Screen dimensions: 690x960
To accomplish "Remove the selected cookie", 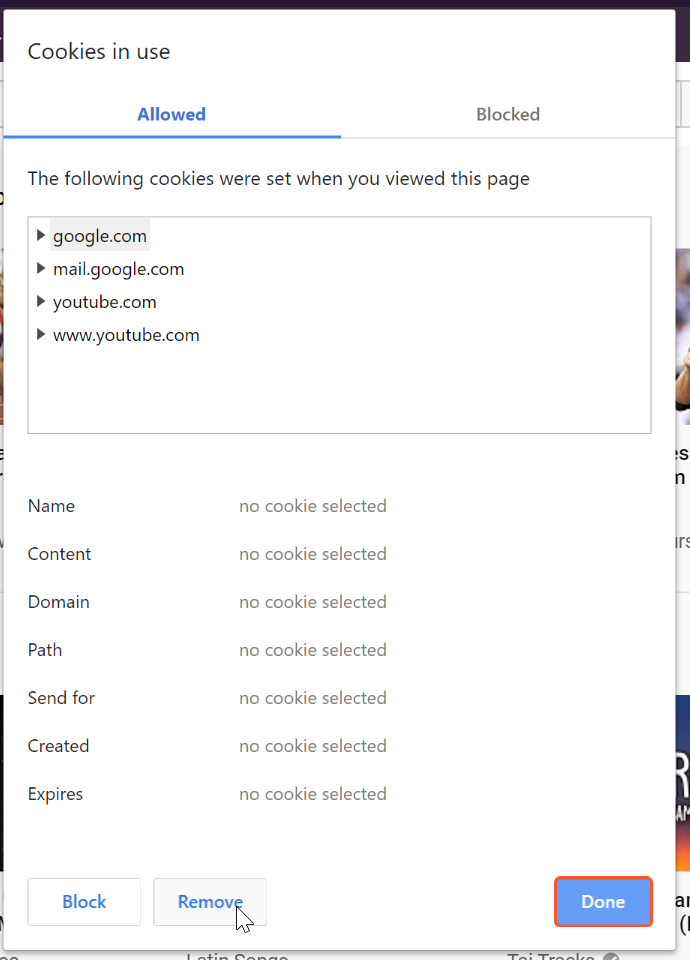I will tap(210, 902).
